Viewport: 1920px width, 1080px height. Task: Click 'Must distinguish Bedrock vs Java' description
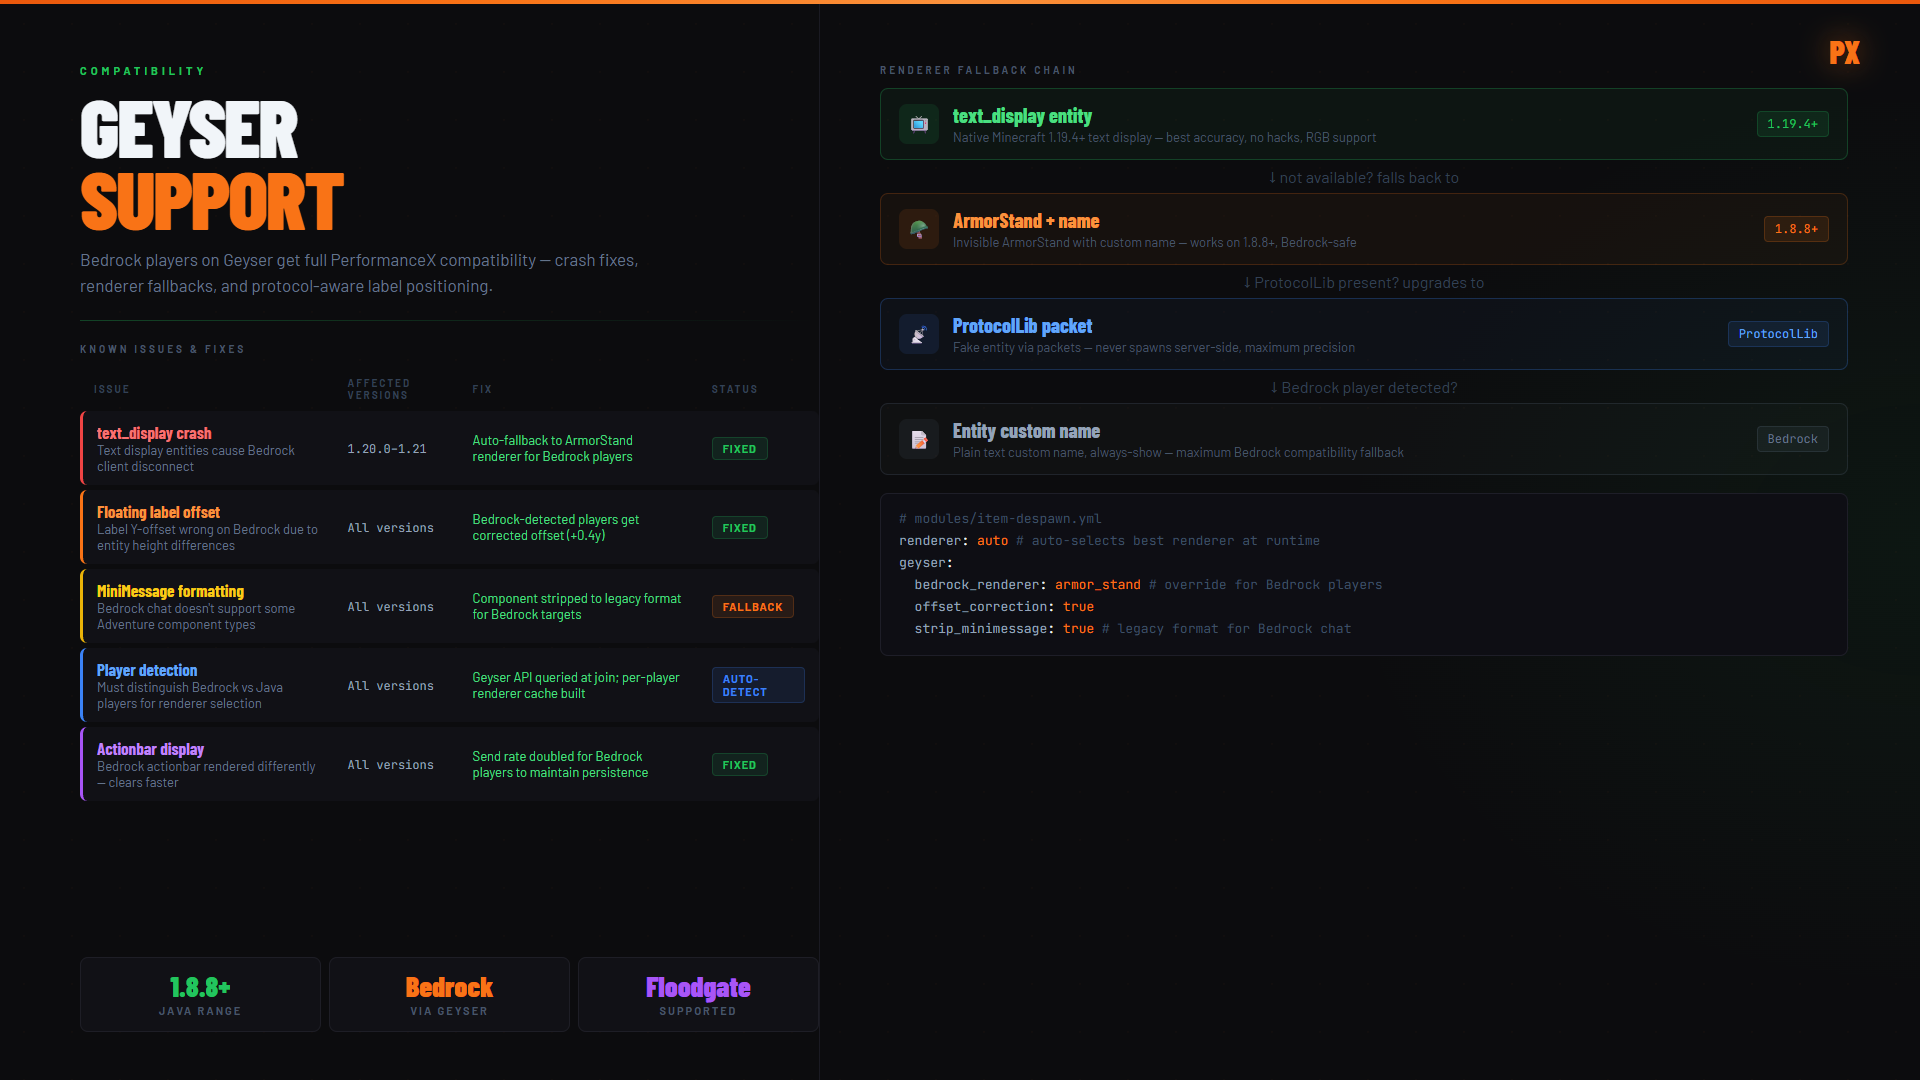point(190,696)
